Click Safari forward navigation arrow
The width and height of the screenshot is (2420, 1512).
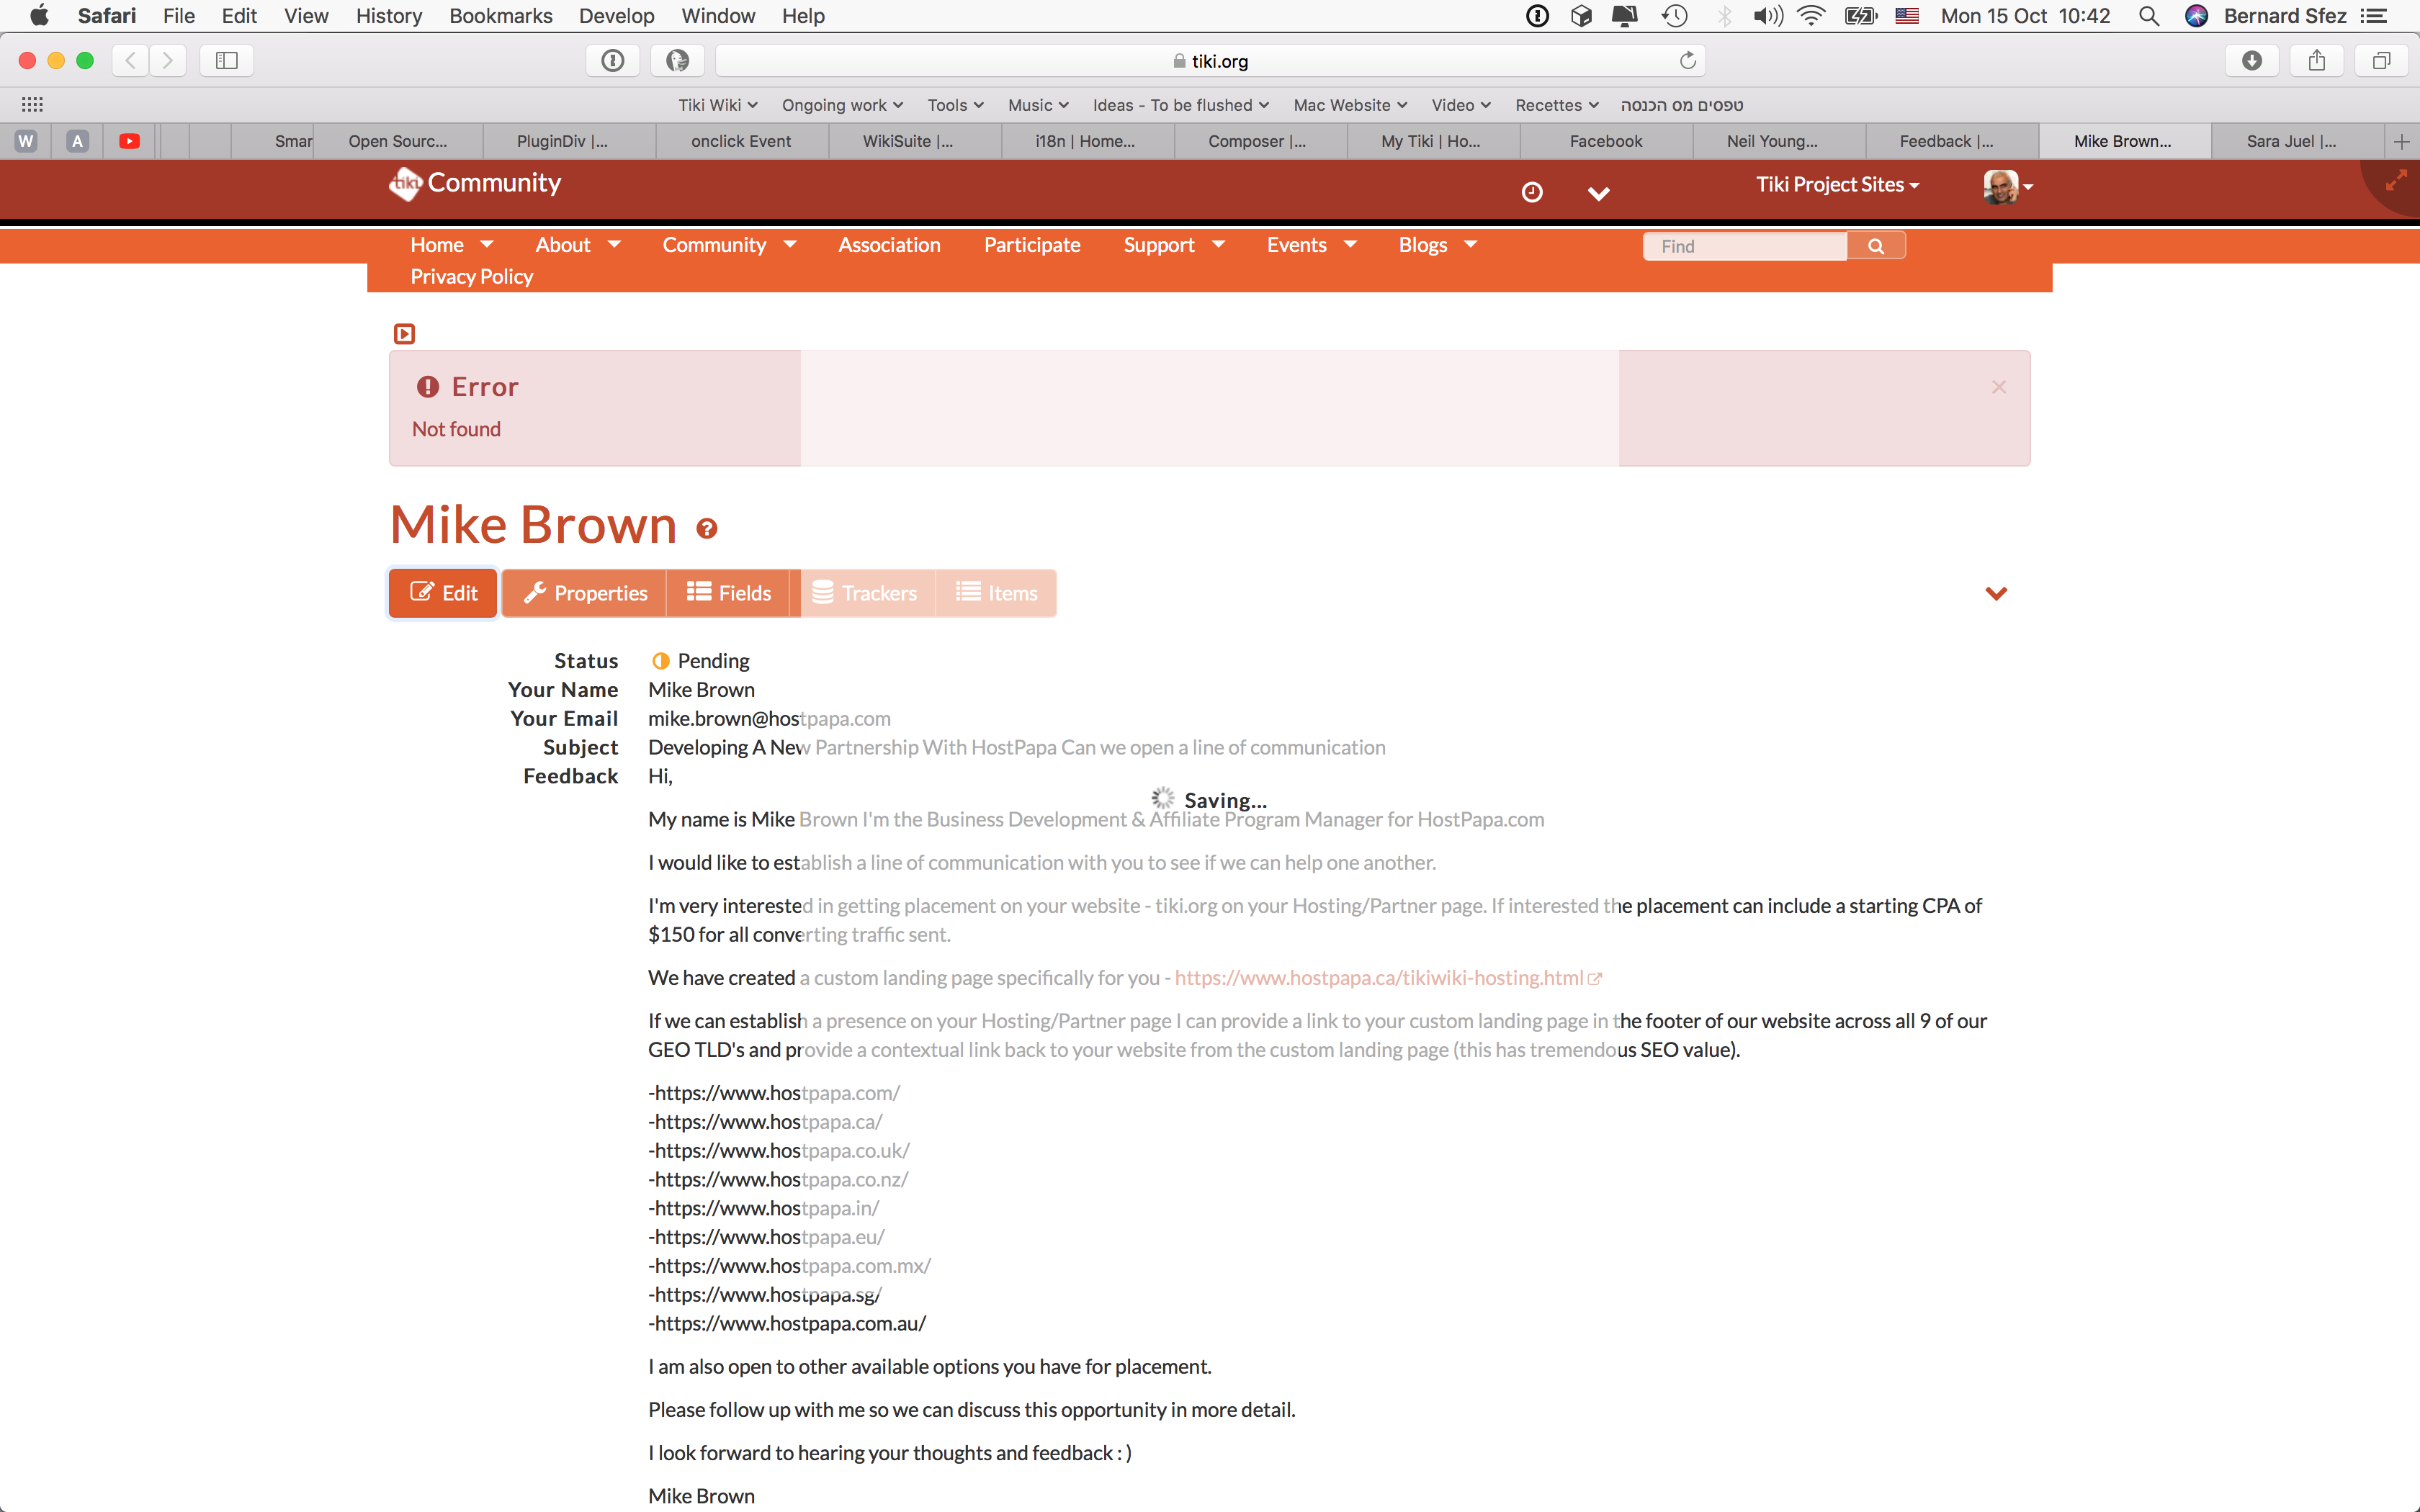pos(168,61)
